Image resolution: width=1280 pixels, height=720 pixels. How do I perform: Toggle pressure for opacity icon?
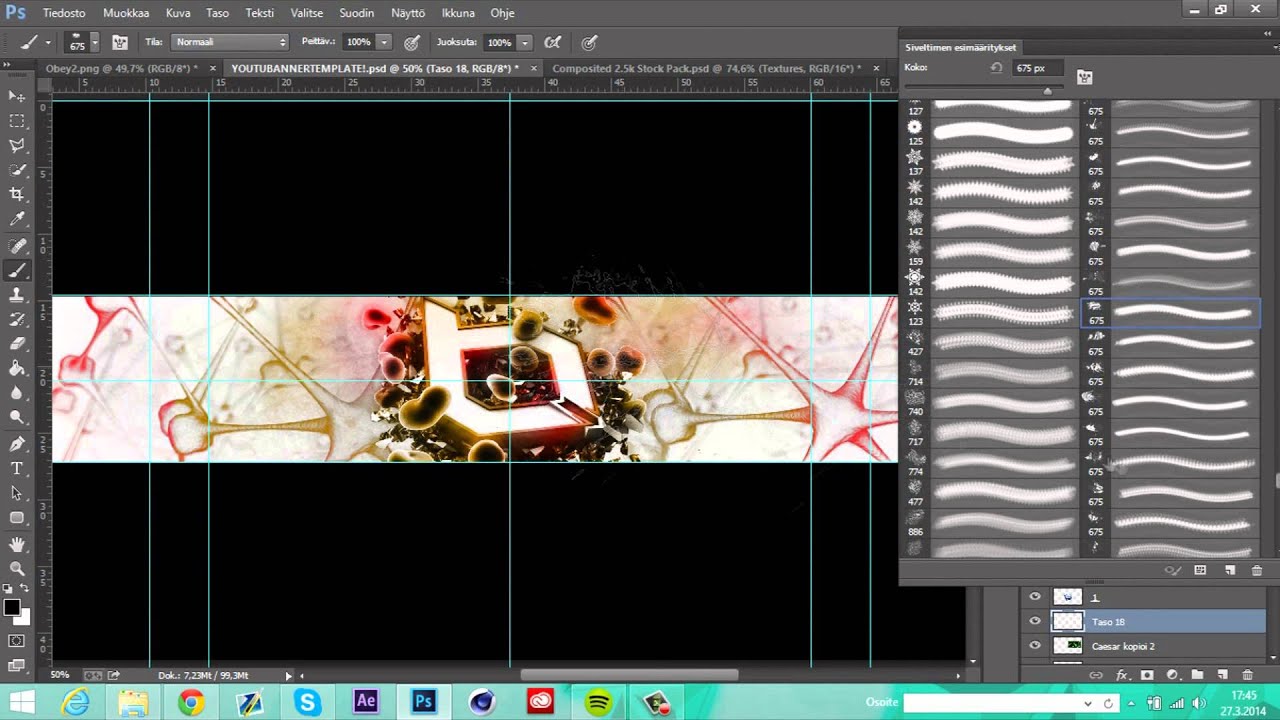click(412, 42)
